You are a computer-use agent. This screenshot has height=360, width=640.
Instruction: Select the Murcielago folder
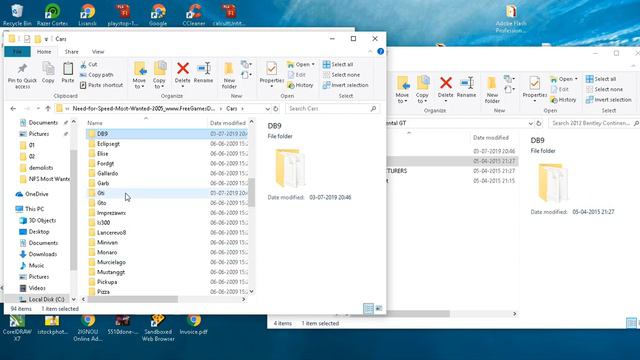pos(167,262)
